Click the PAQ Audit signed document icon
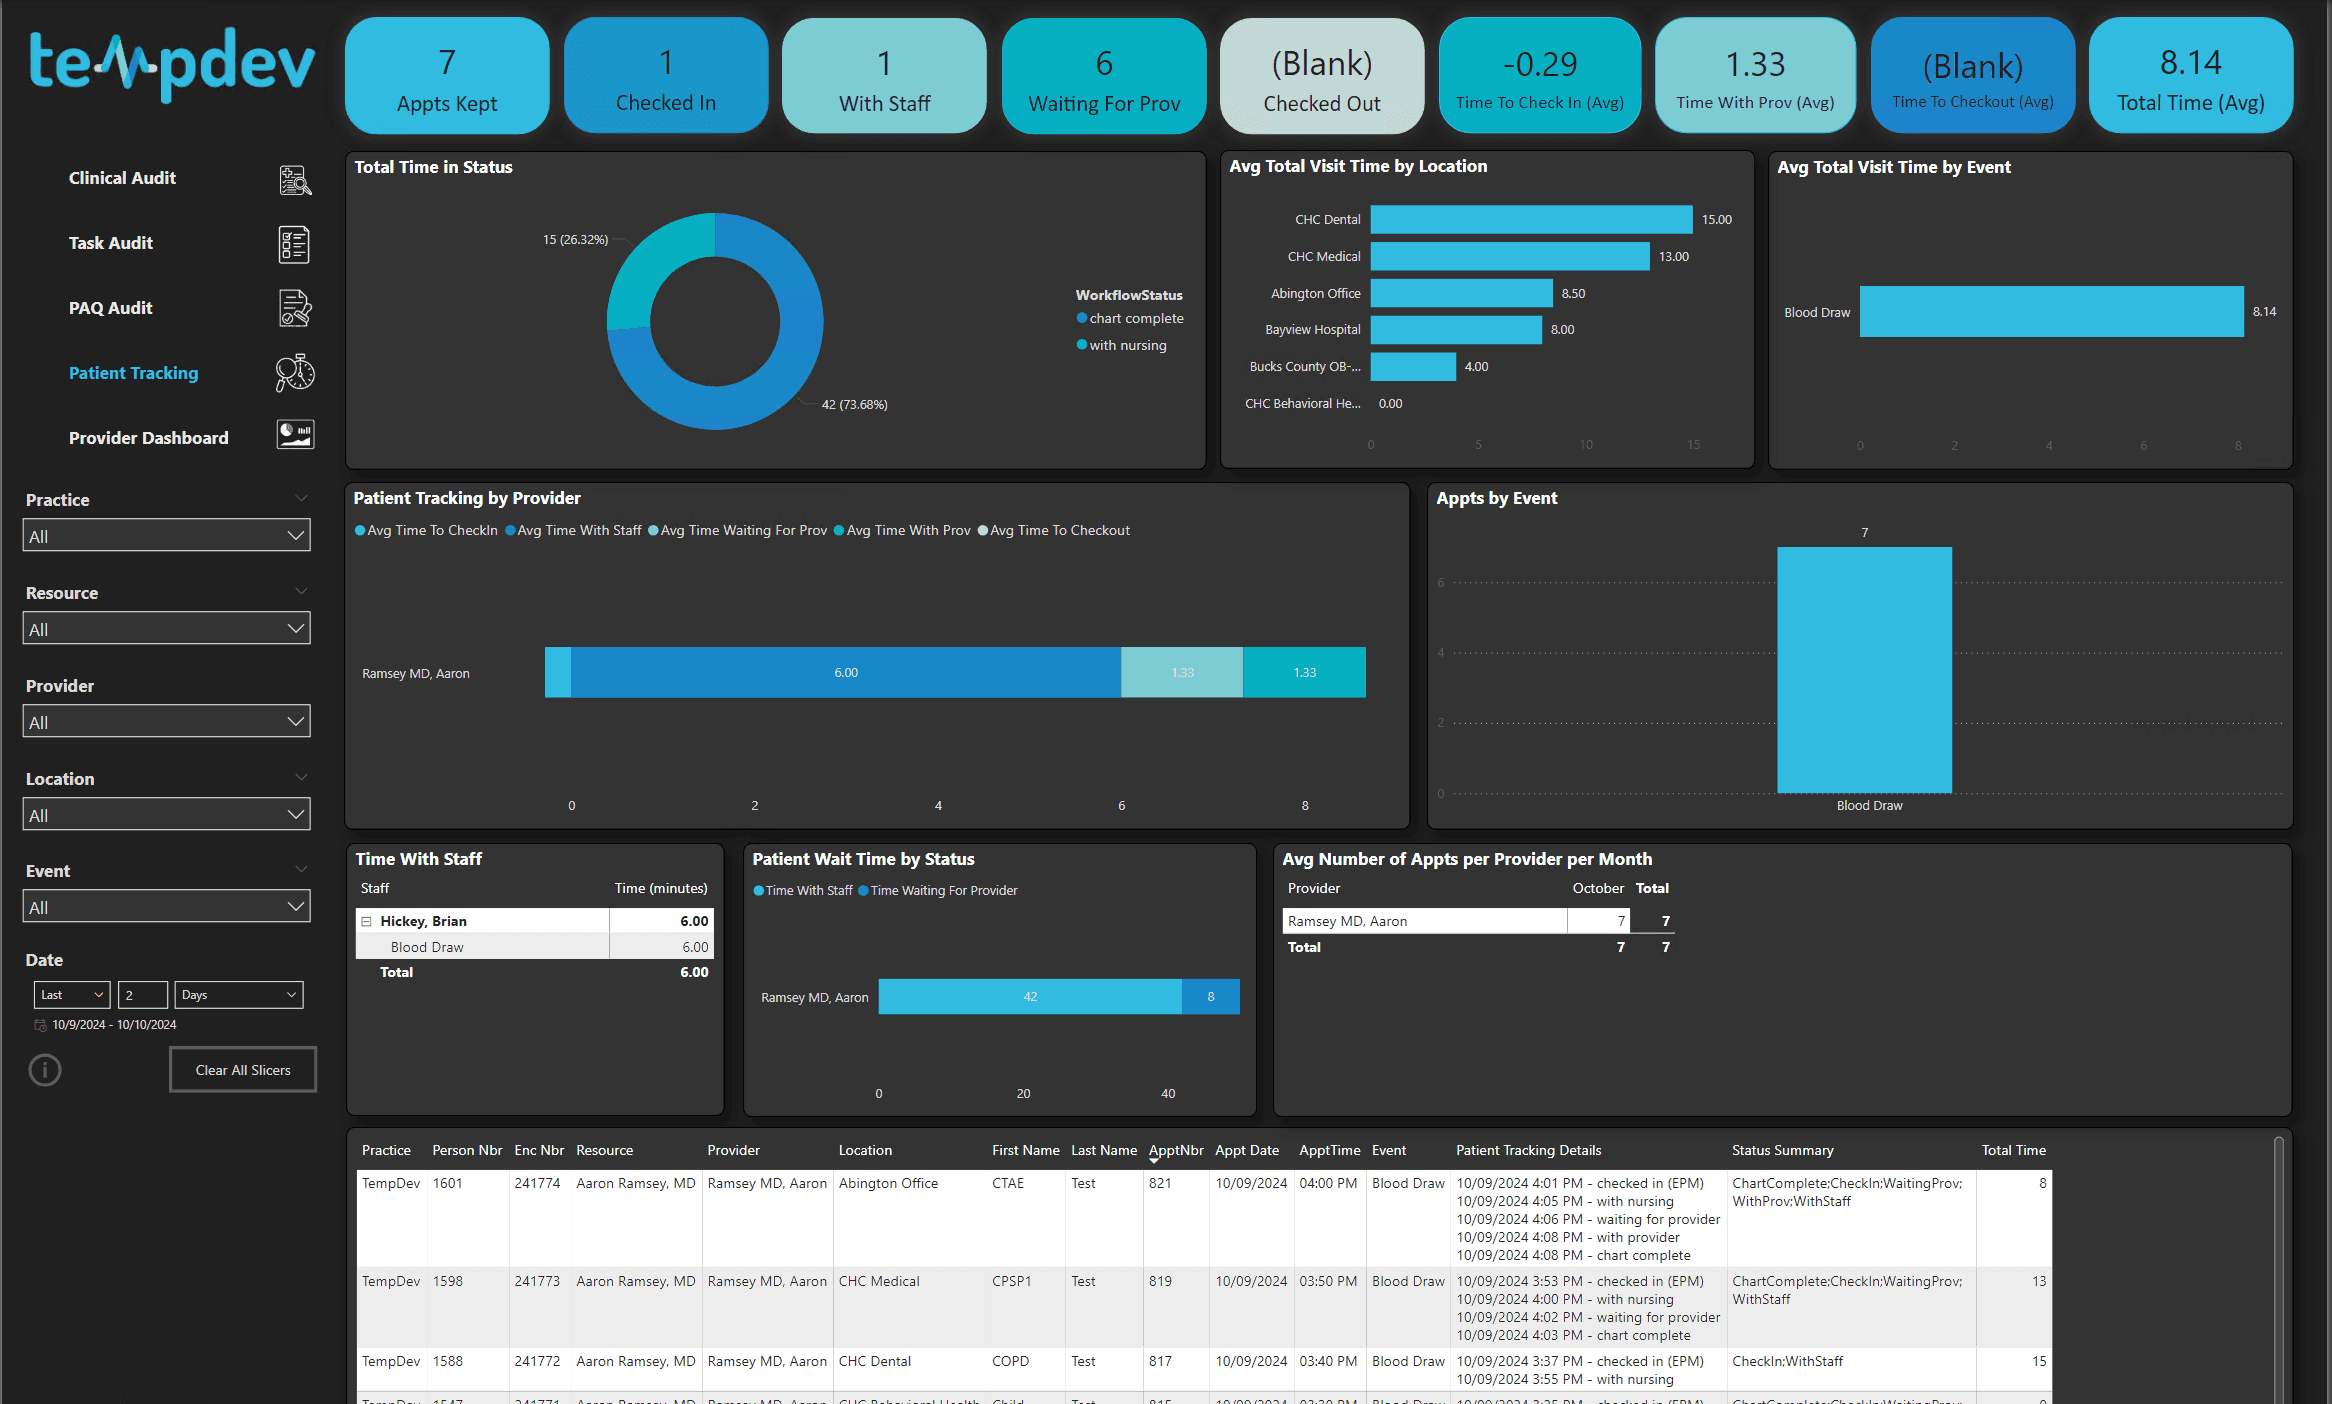 click(x=295, y=309)
